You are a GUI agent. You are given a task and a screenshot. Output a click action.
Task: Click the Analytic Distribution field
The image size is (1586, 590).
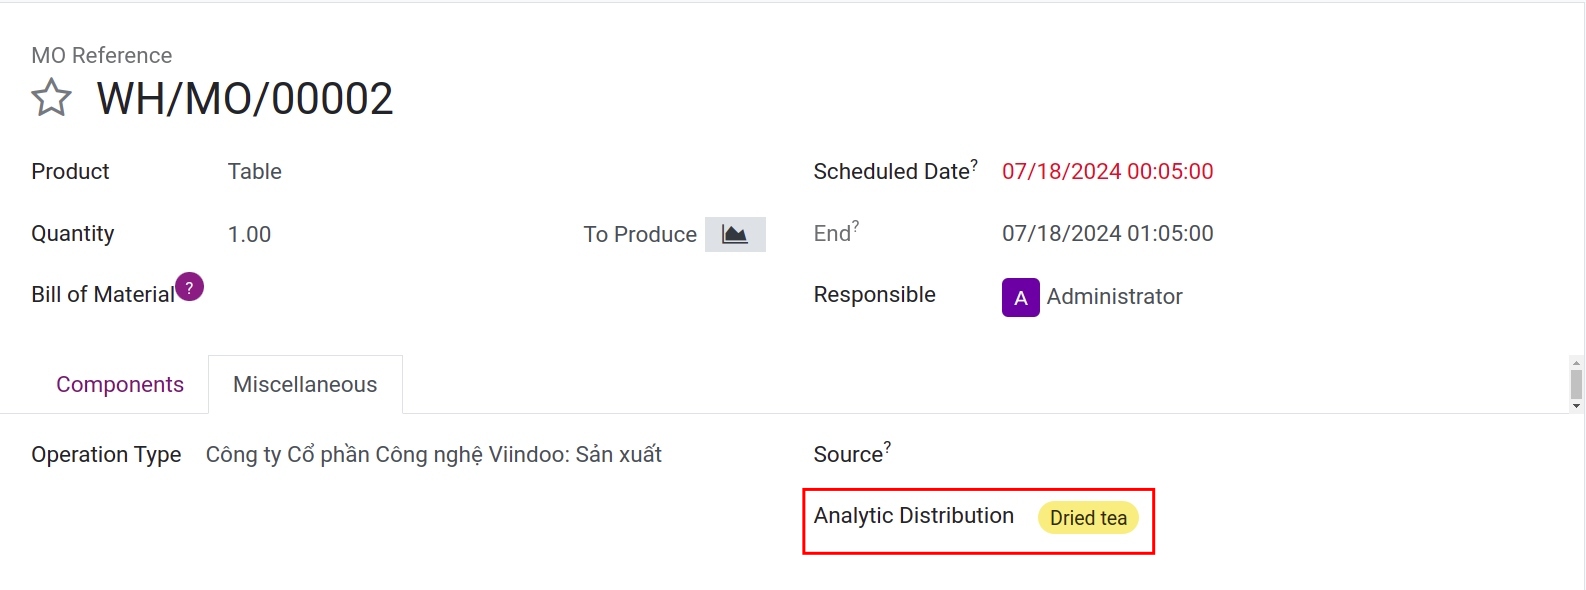click(x=913, y=516)
